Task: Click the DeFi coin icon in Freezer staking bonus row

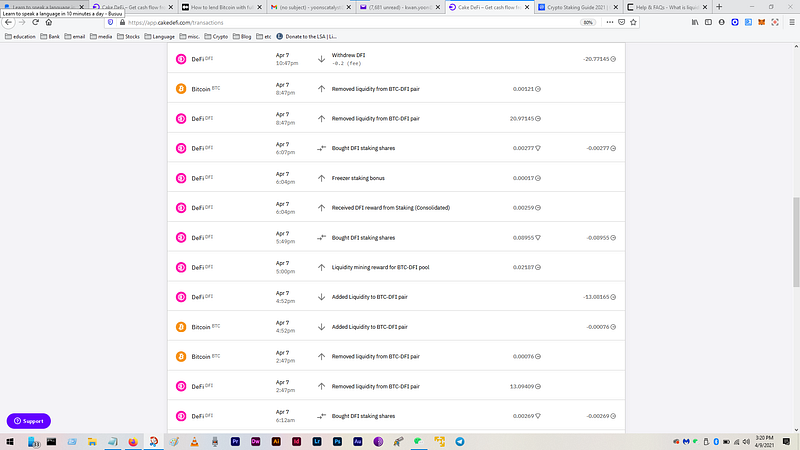Action: click(x=181, y=178)
